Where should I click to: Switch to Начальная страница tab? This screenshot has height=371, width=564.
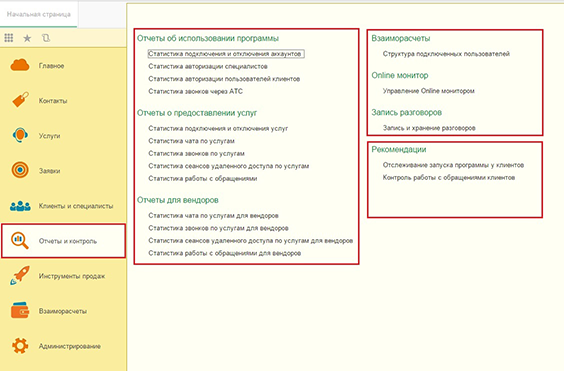[x=38, y=14]
